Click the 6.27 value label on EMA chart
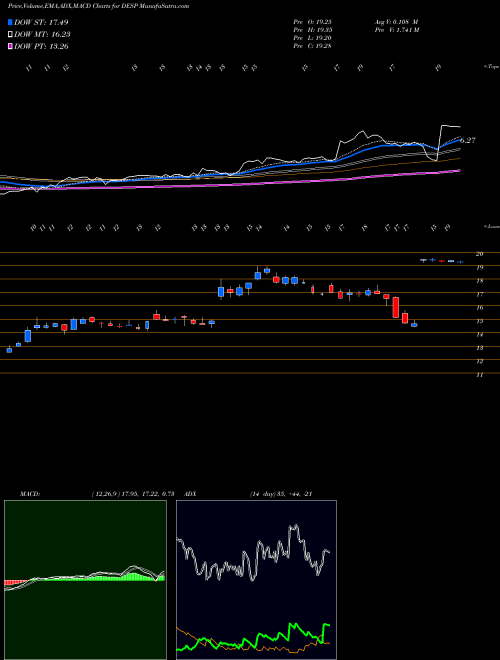500x660 pixels. click(468, 141)
